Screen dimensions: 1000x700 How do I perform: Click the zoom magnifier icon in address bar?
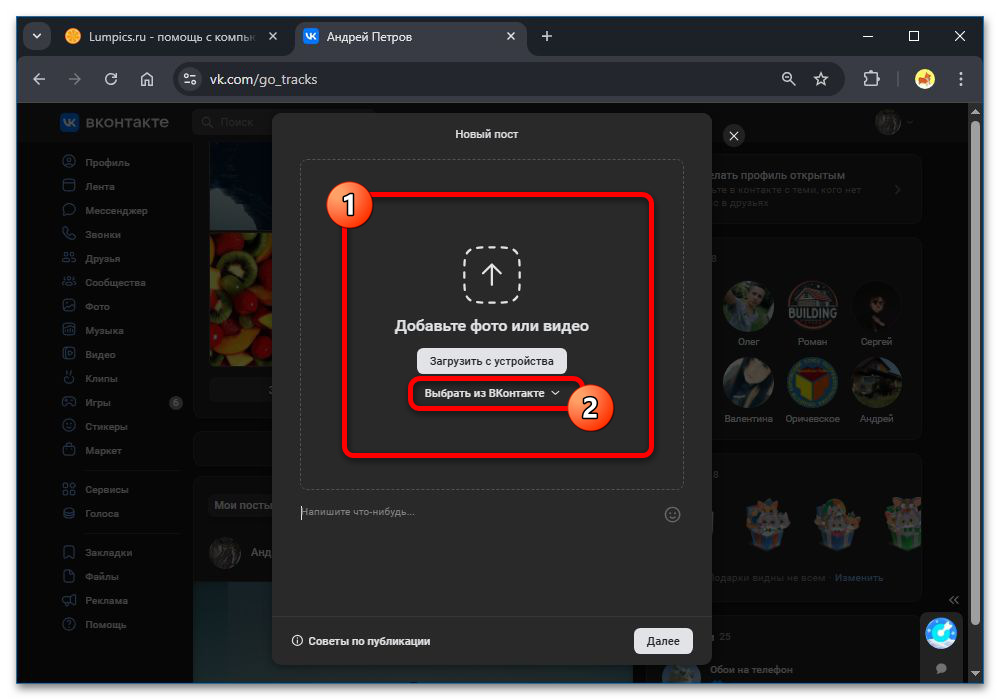pyautogui.click(x=788, y=79)
